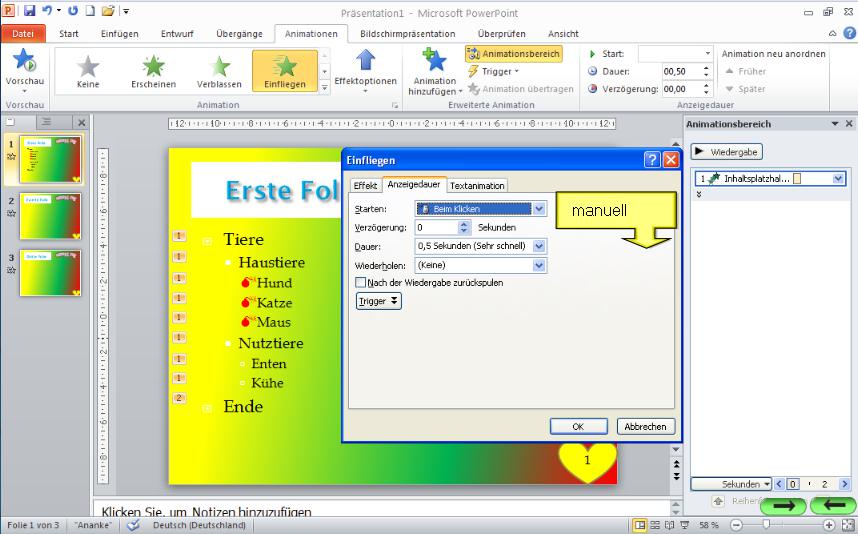This screenshot has width=858, height=534.
Task: Switch to slide sorter view in status bar
Action: click(656, 525)
